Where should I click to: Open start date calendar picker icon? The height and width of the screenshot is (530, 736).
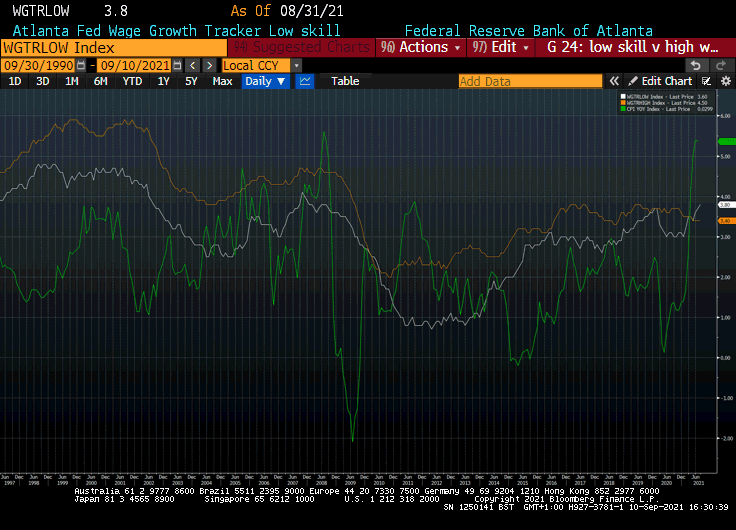(x=80, y=65)
